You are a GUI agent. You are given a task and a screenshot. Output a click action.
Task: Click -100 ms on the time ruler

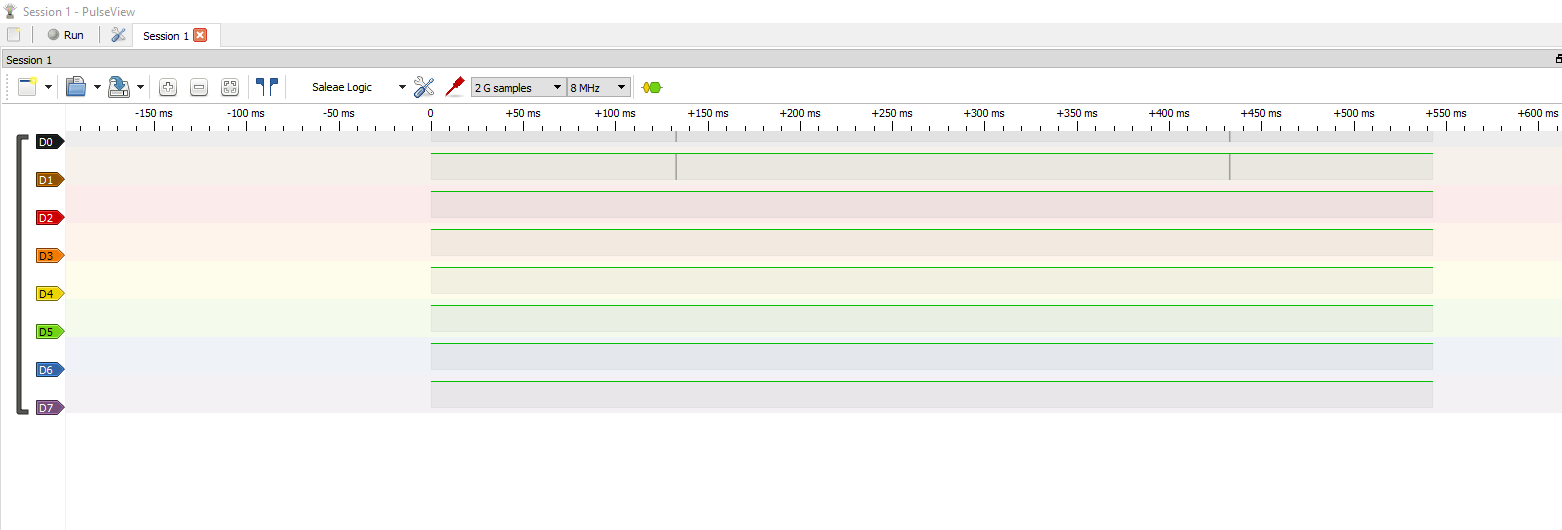point(246,113)
